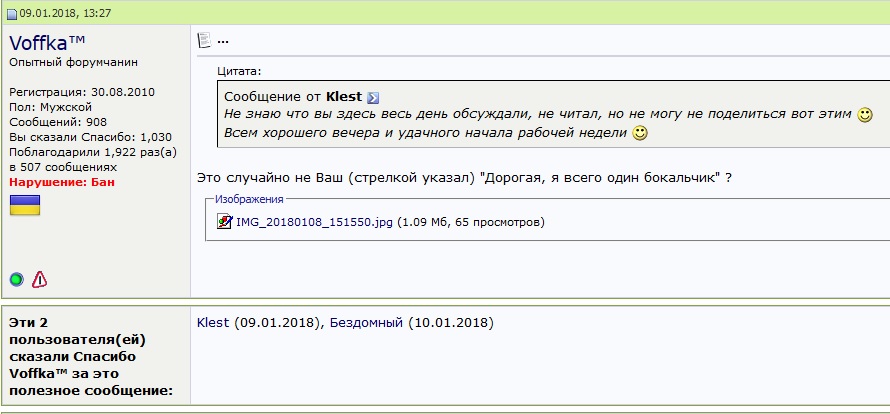Click post timestamp '09.01.2018, 13:27'

click(65, 13)
